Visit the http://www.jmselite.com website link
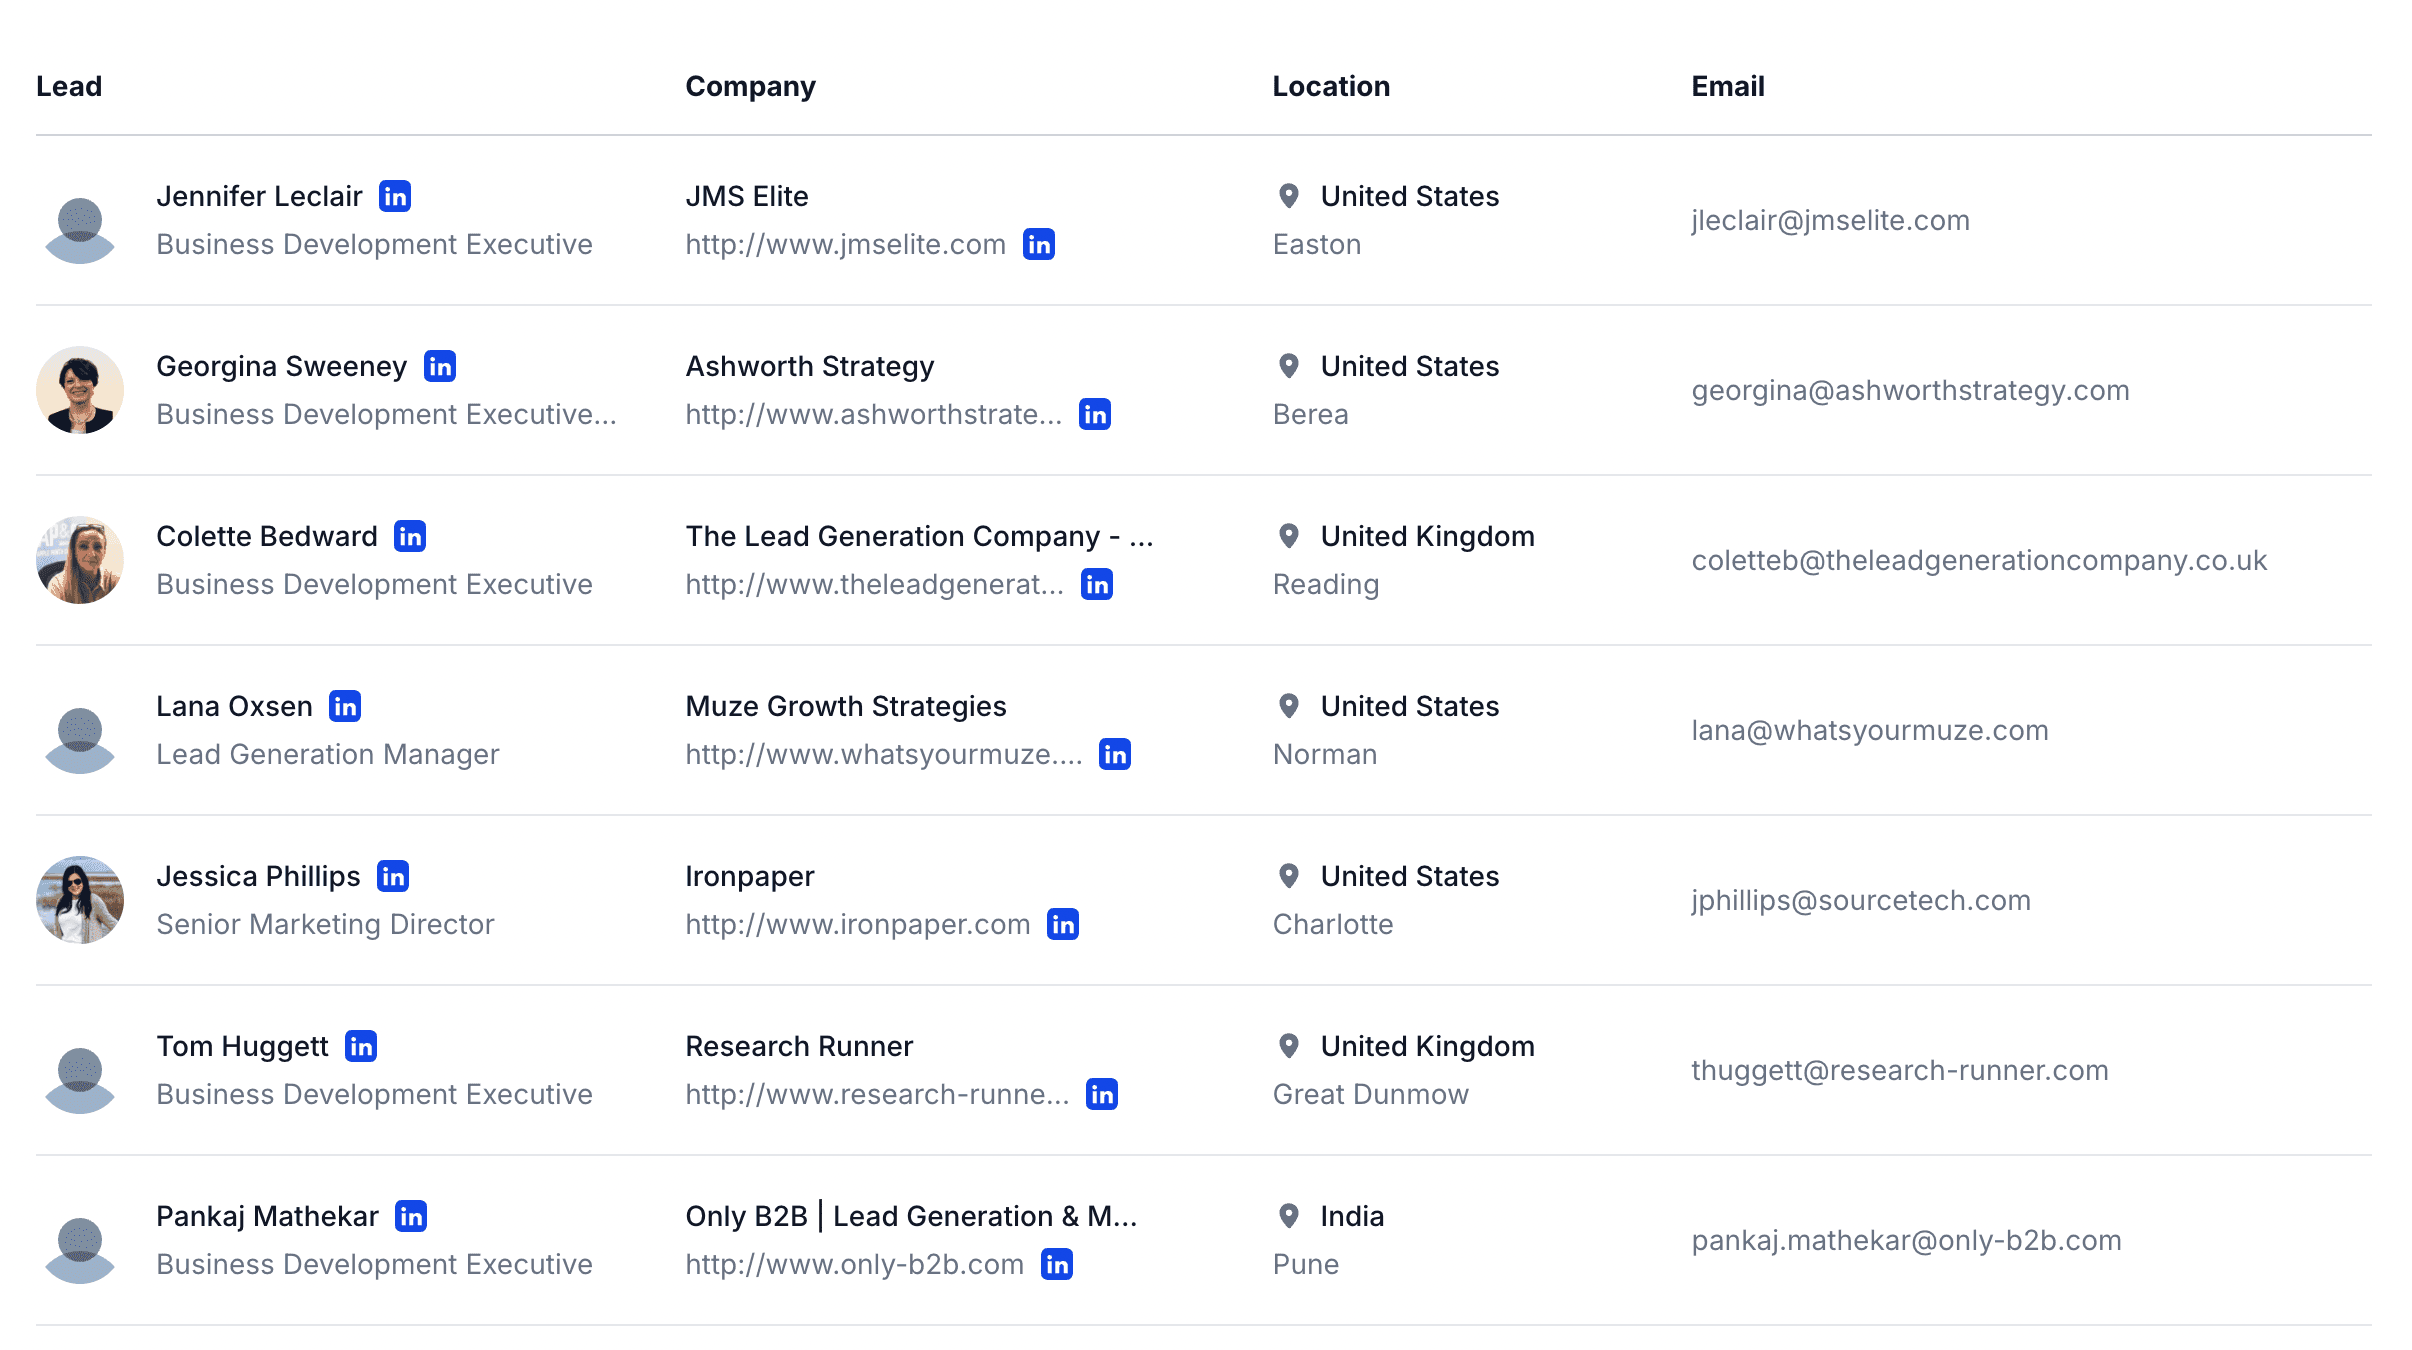Viewport: 2412px width, 1350px height. click(846, 244)
